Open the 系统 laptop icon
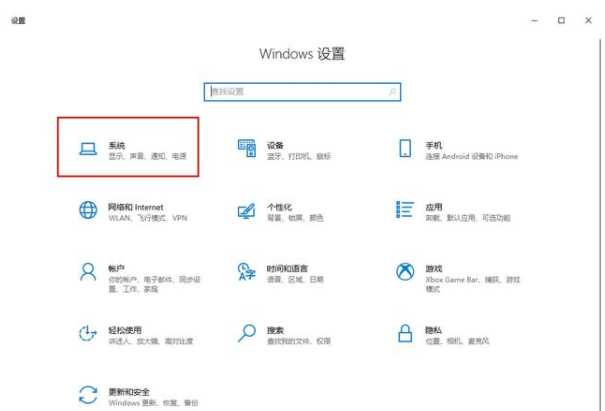 (88, 149)
